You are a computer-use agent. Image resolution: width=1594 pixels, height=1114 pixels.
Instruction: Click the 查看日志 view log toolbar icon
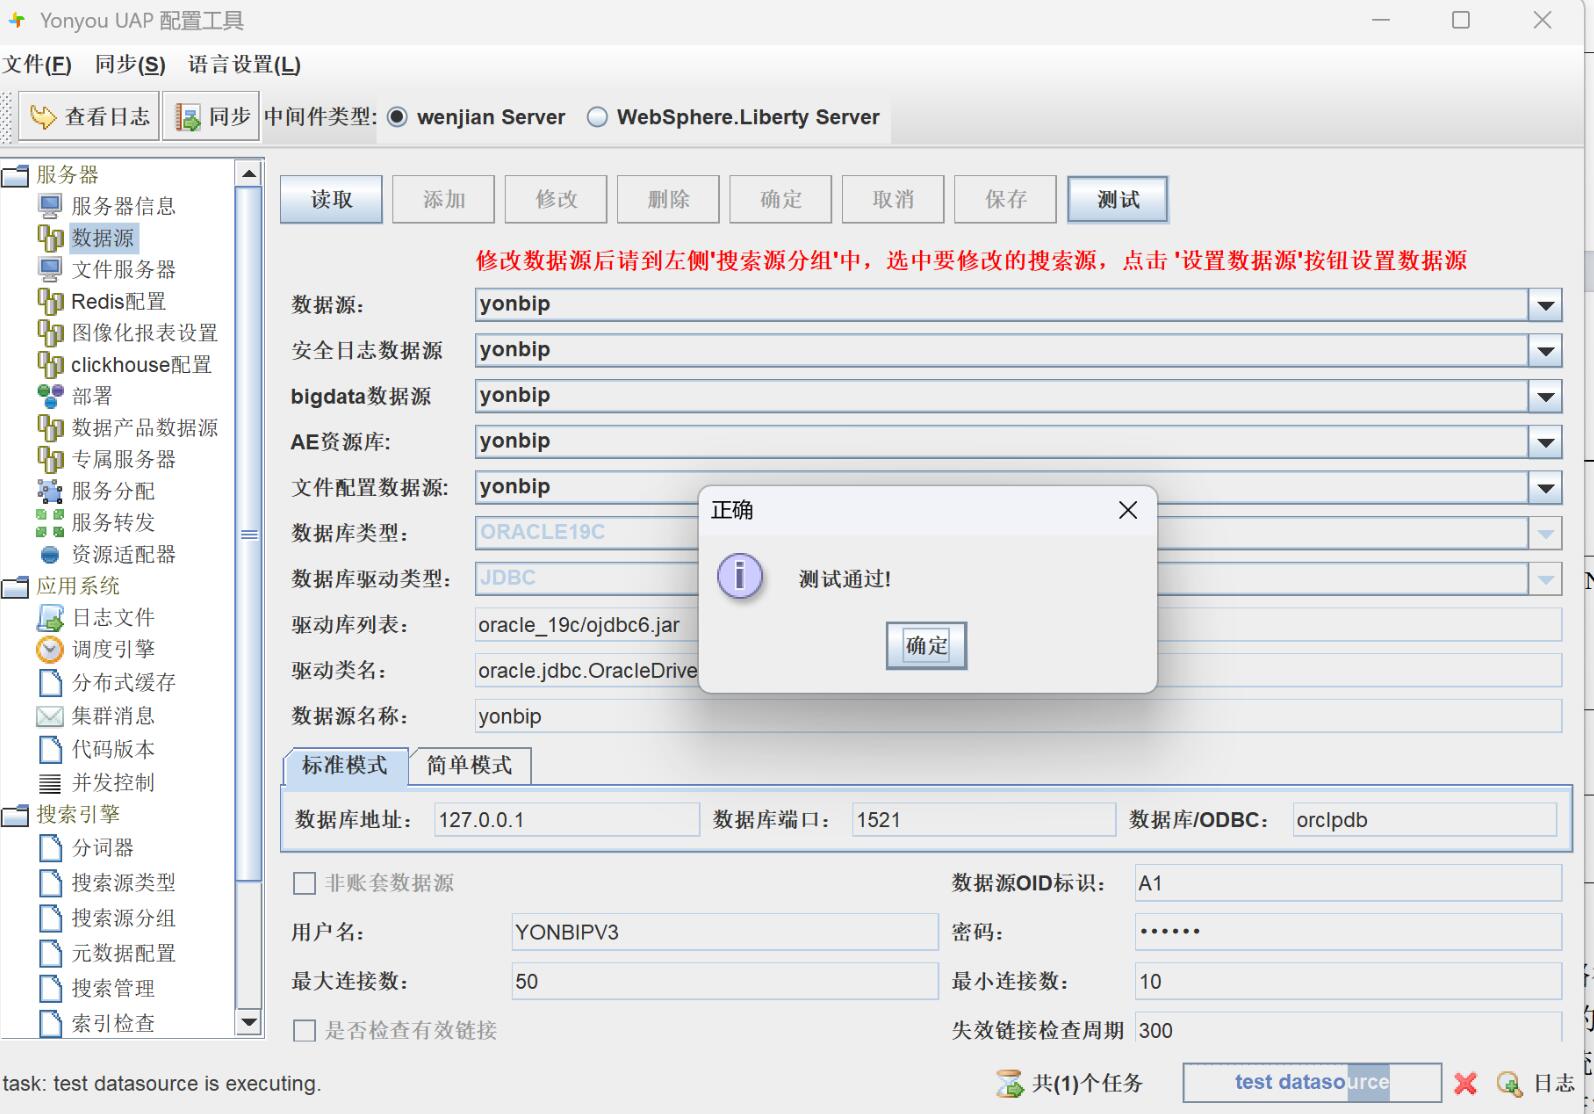point(43,117)
